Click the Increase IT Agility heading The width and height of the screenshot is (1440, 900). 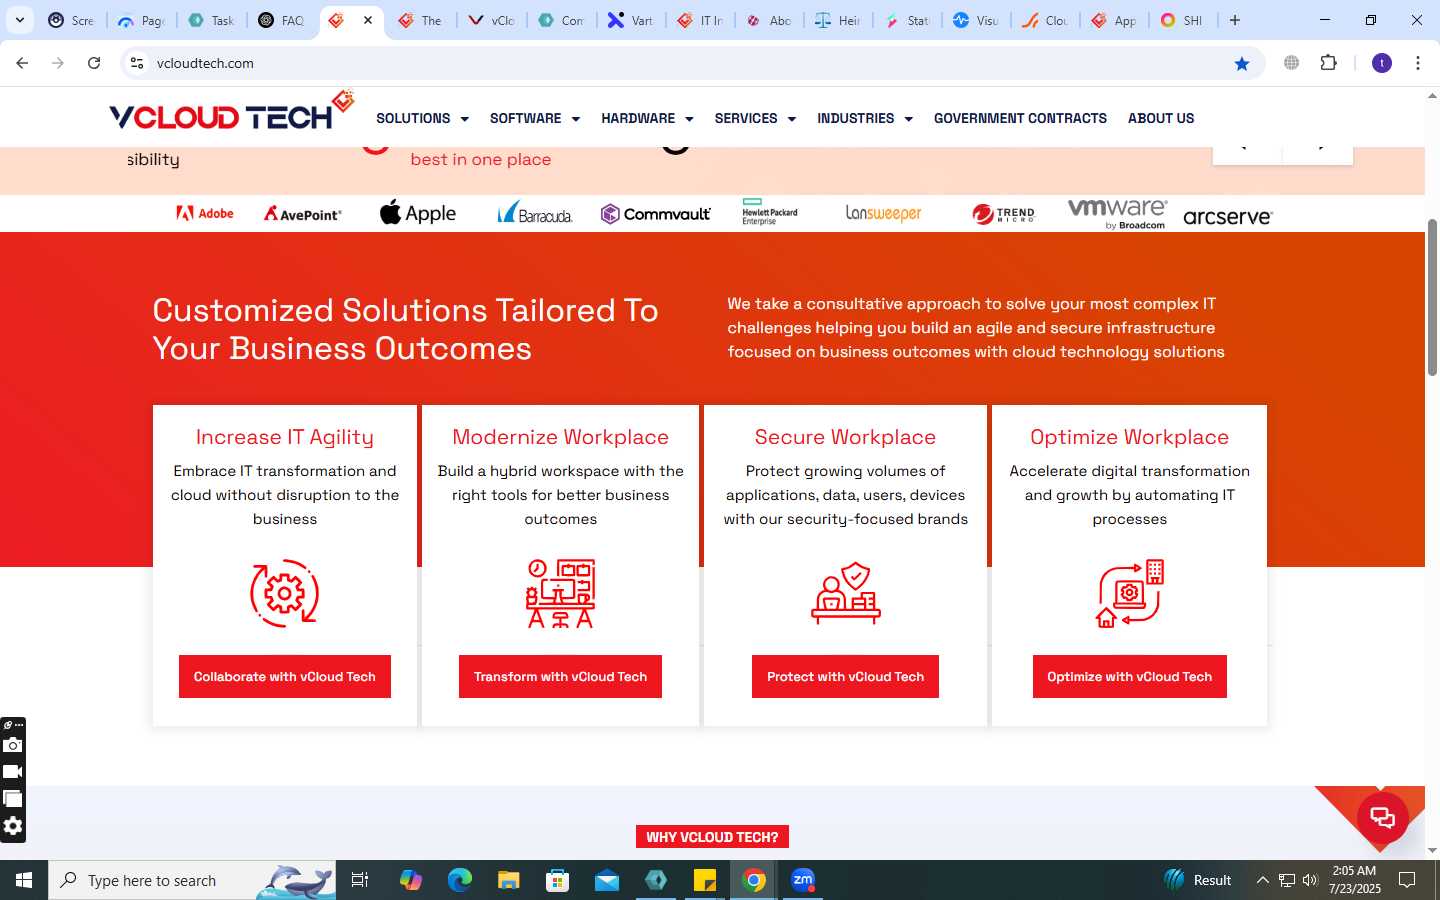(x=285, y=437)
